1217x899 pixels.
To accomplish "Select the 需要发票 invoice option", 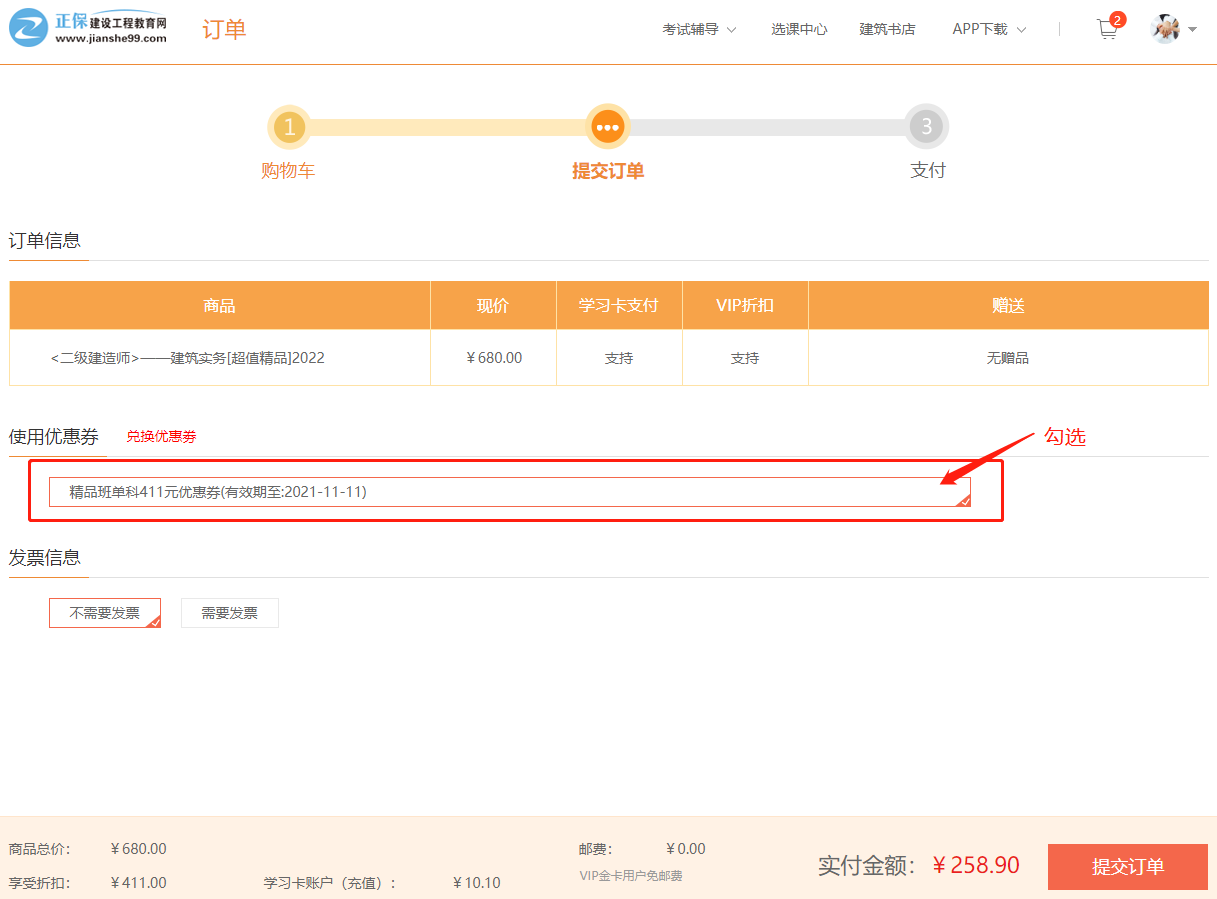I will [229, 612].
